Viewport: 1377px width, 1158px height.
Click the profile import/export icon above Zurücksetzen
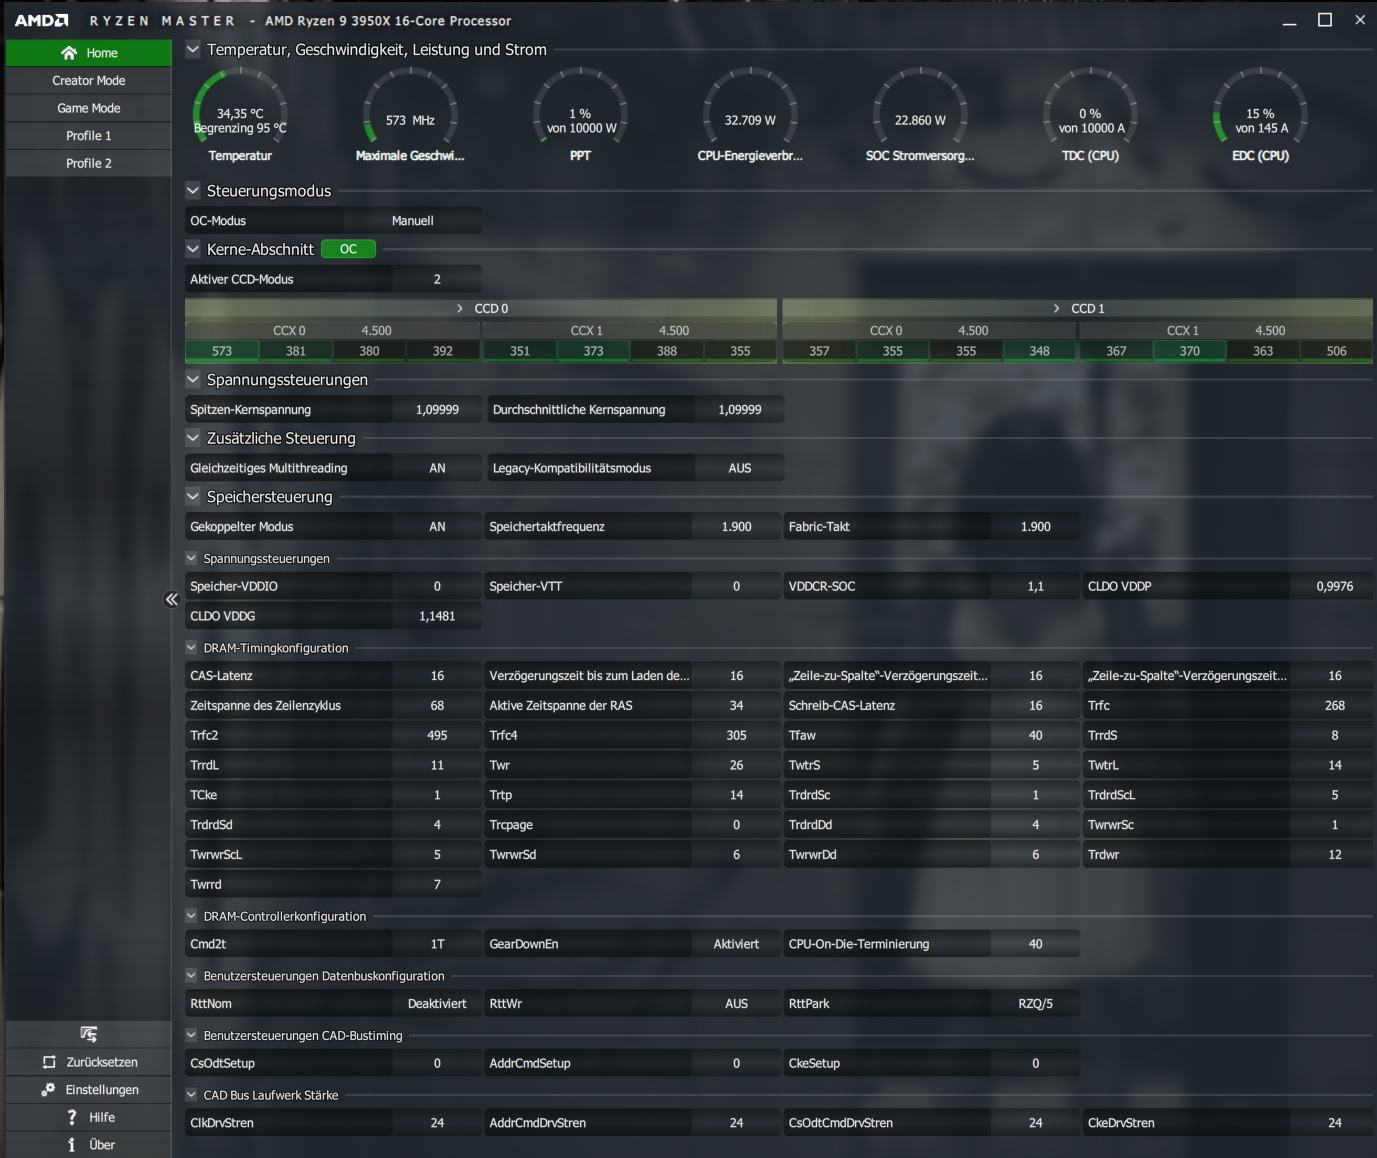pos(89,1034)
